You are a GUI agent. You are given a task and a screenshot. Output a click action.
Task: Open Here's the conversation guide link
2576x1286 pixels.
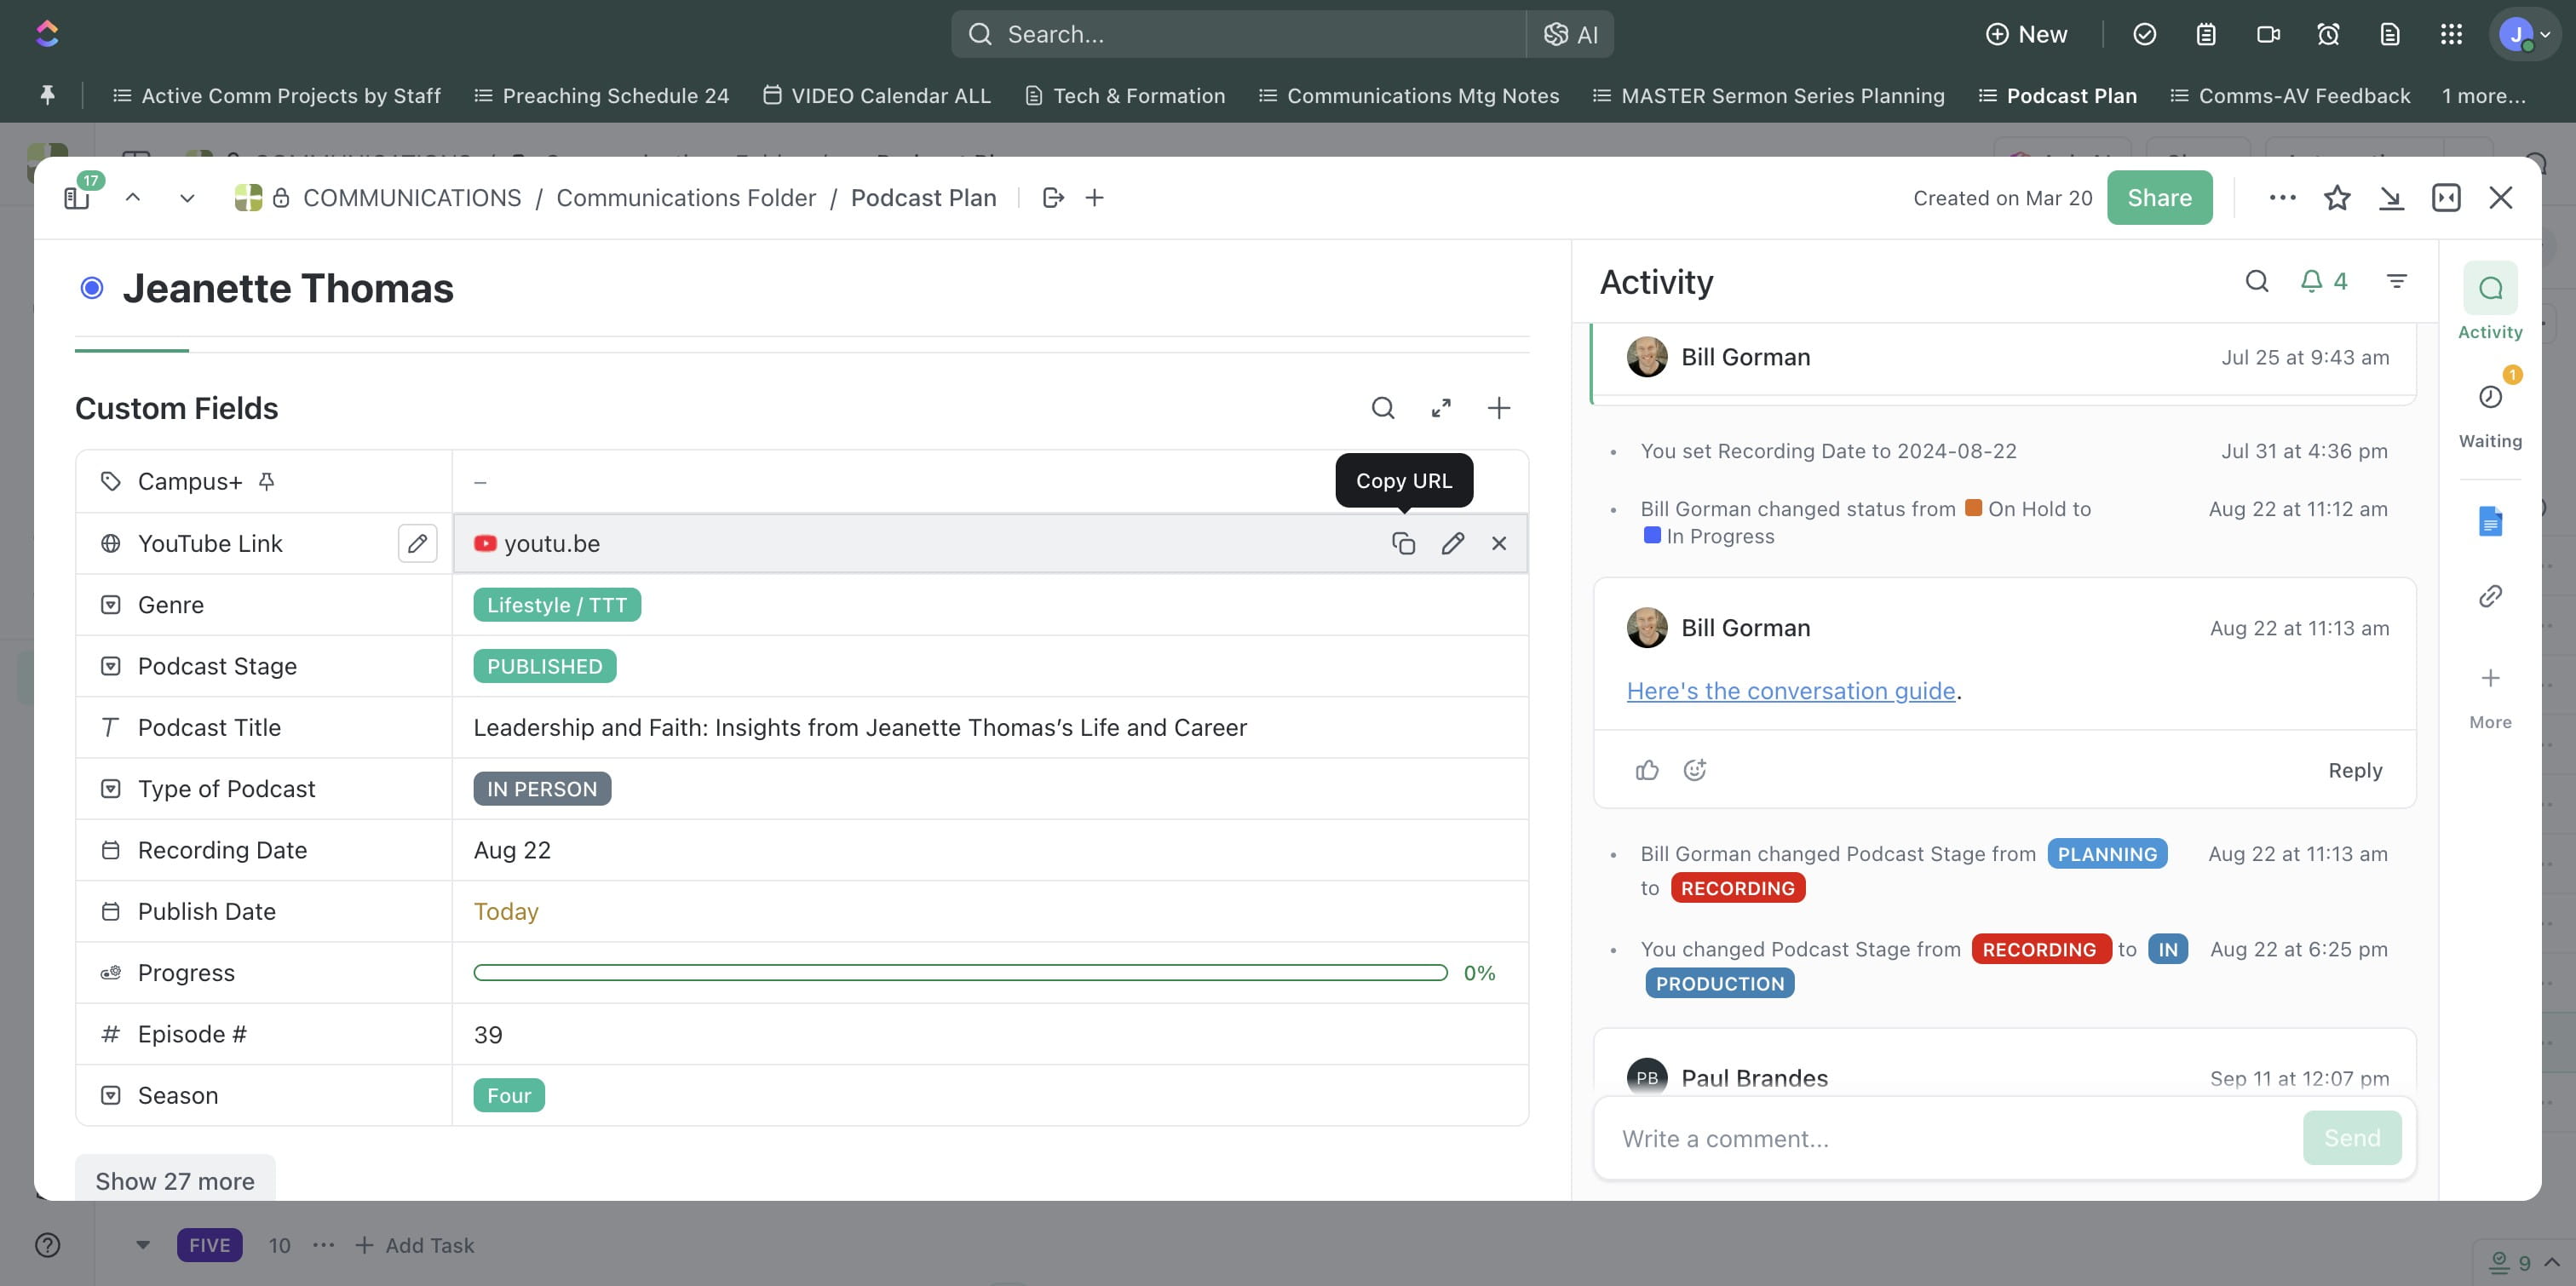[x=1790, y=690]
